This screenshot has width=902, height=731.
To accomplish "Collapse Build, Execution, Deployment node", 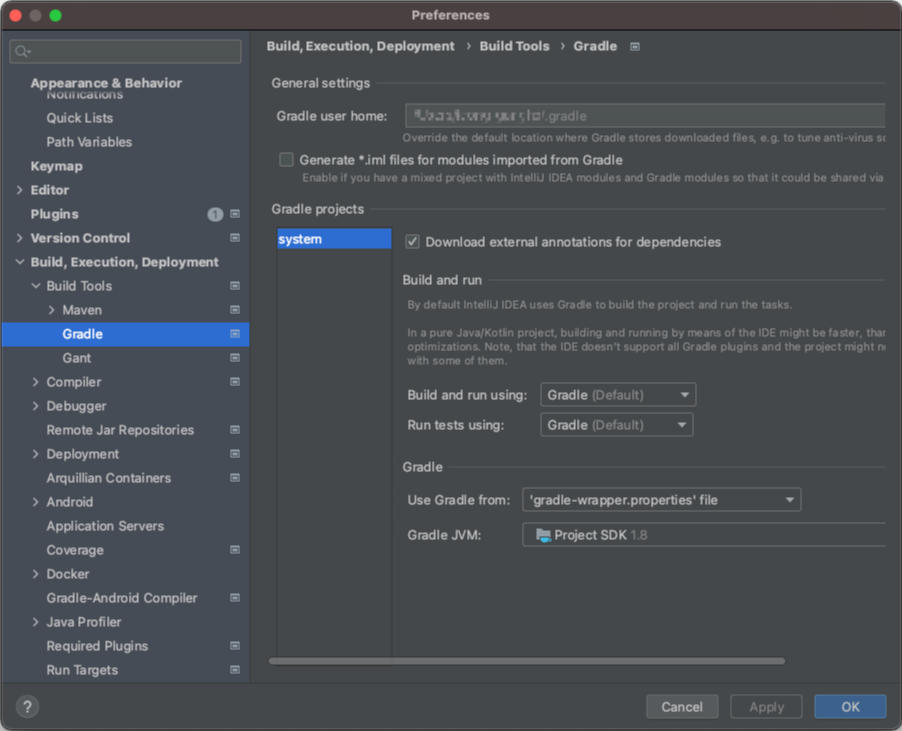I will (20, 262).
